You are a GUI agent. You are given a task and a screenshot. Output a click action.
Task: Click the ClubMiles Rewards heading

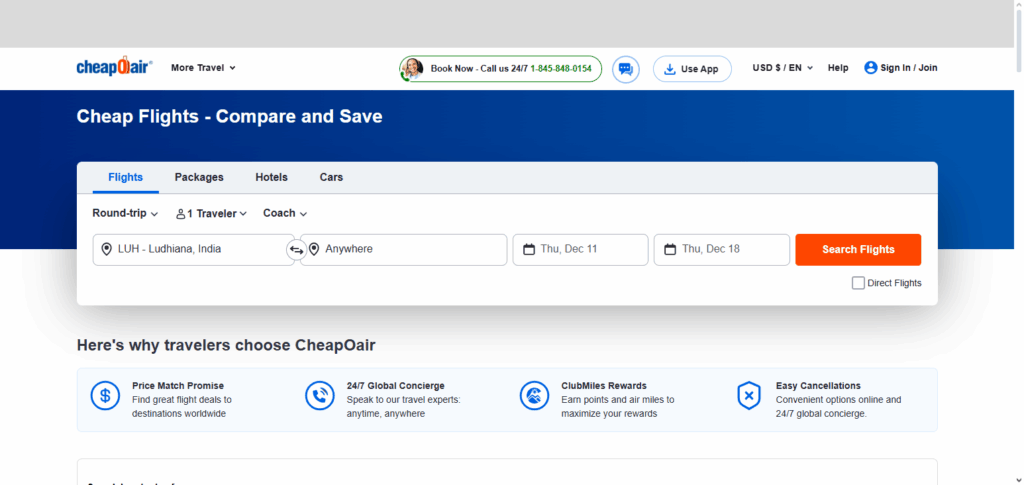tap(603, 386)
